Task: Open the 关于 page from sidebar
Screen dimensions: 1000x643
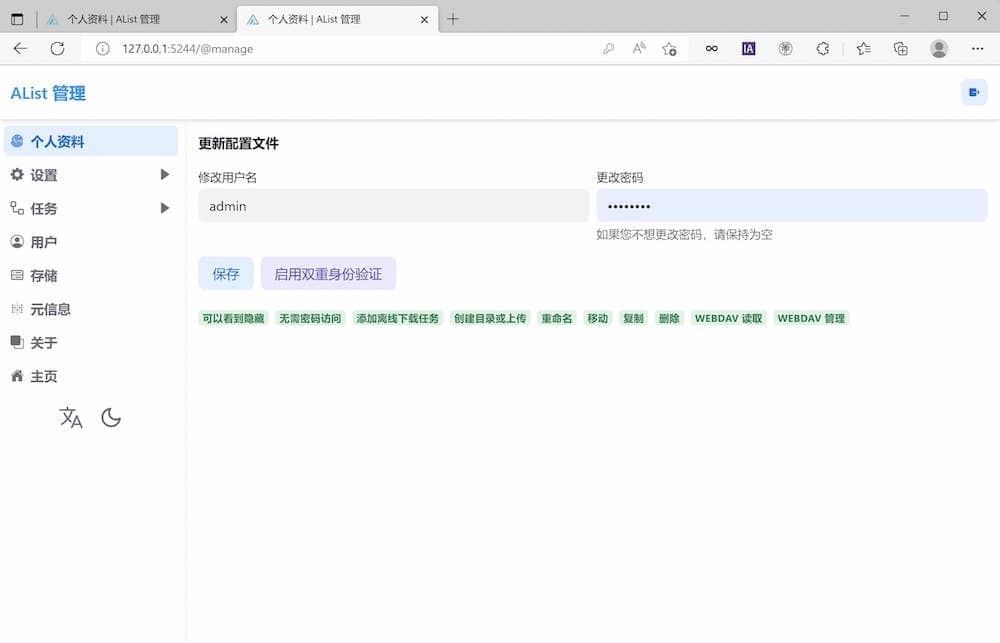Action: pos(43,343)
